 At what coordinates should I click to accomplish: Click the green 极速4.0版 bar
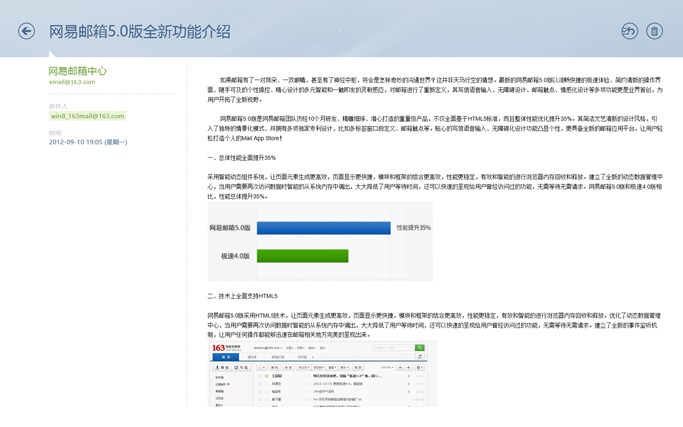pyautogui.click(x=303, y=256)
